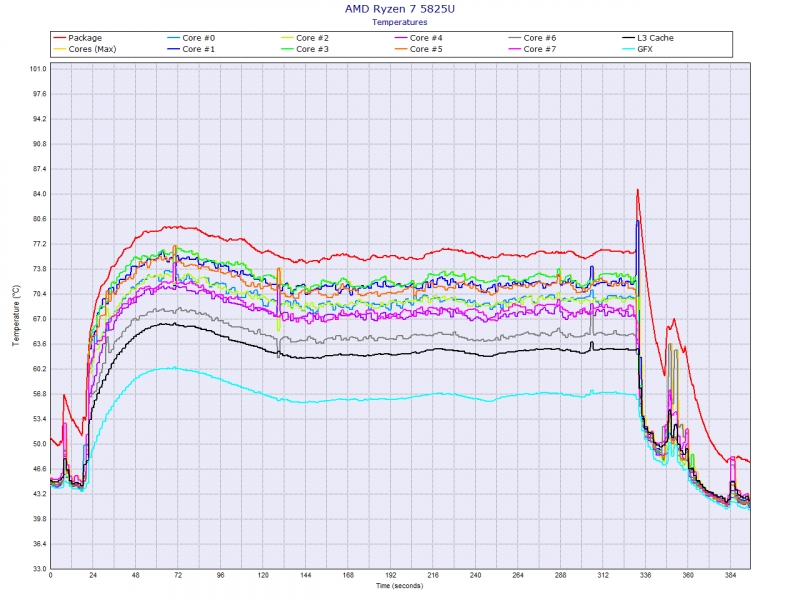Click the Temperature (°C) vertical axis label
The width and height of the screenshot is (800, 600).
(x=15, y=316)
